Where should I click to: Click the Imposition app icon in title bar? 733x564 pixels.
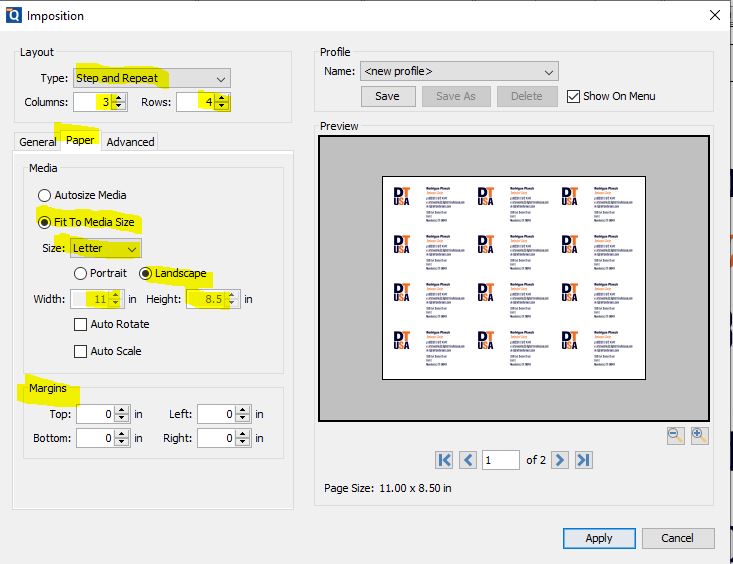14,15
